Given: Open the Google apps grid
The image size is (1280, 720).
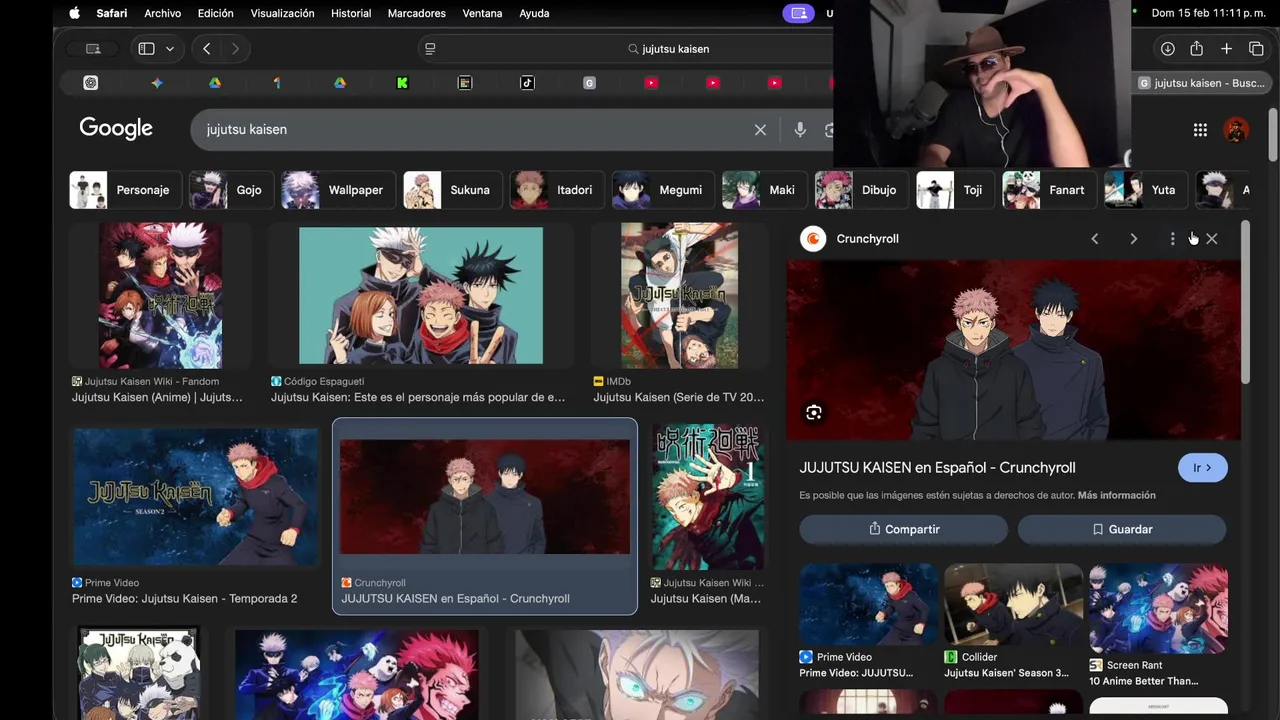Looking at the screenshot, I should pos(1200,130).
